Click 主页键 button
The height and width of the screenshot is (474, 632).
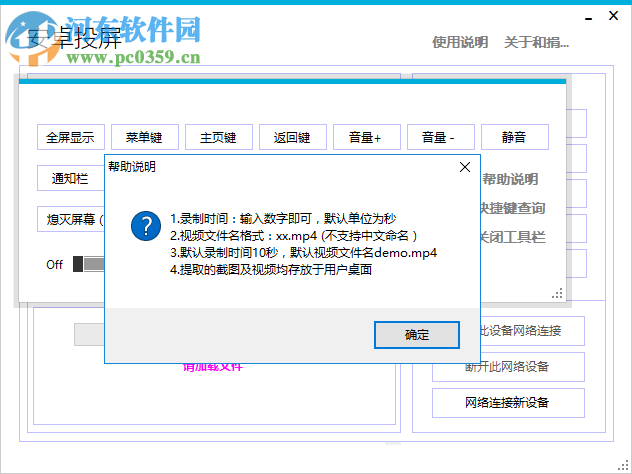pyautogui.click(x=219, y=137)
